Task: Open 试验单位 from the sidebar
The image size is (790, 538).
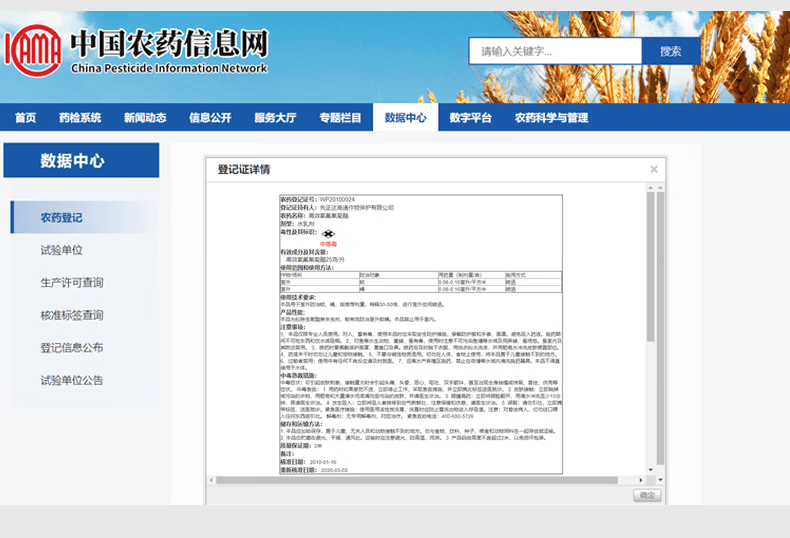Action: click(x=62, y=250)
